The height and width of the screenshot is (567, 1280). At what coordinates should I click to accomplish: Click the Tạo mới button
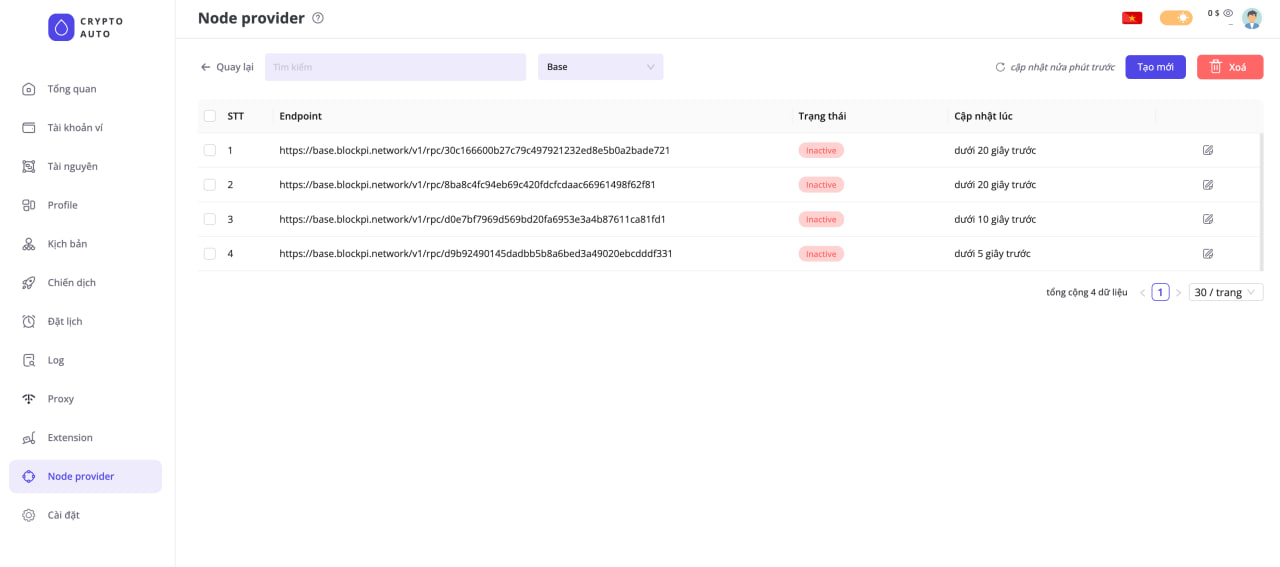pos(1155,67)
